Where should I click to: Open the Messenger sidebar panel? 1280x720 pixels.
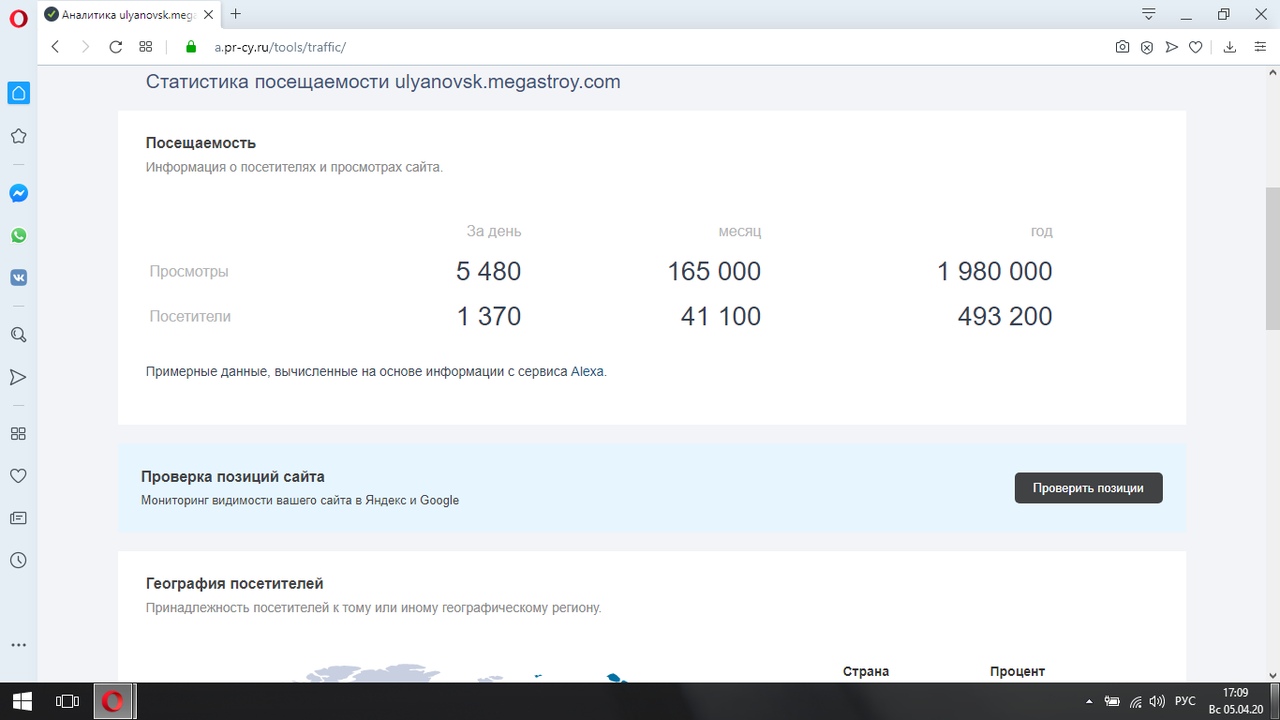coord(18,194)
